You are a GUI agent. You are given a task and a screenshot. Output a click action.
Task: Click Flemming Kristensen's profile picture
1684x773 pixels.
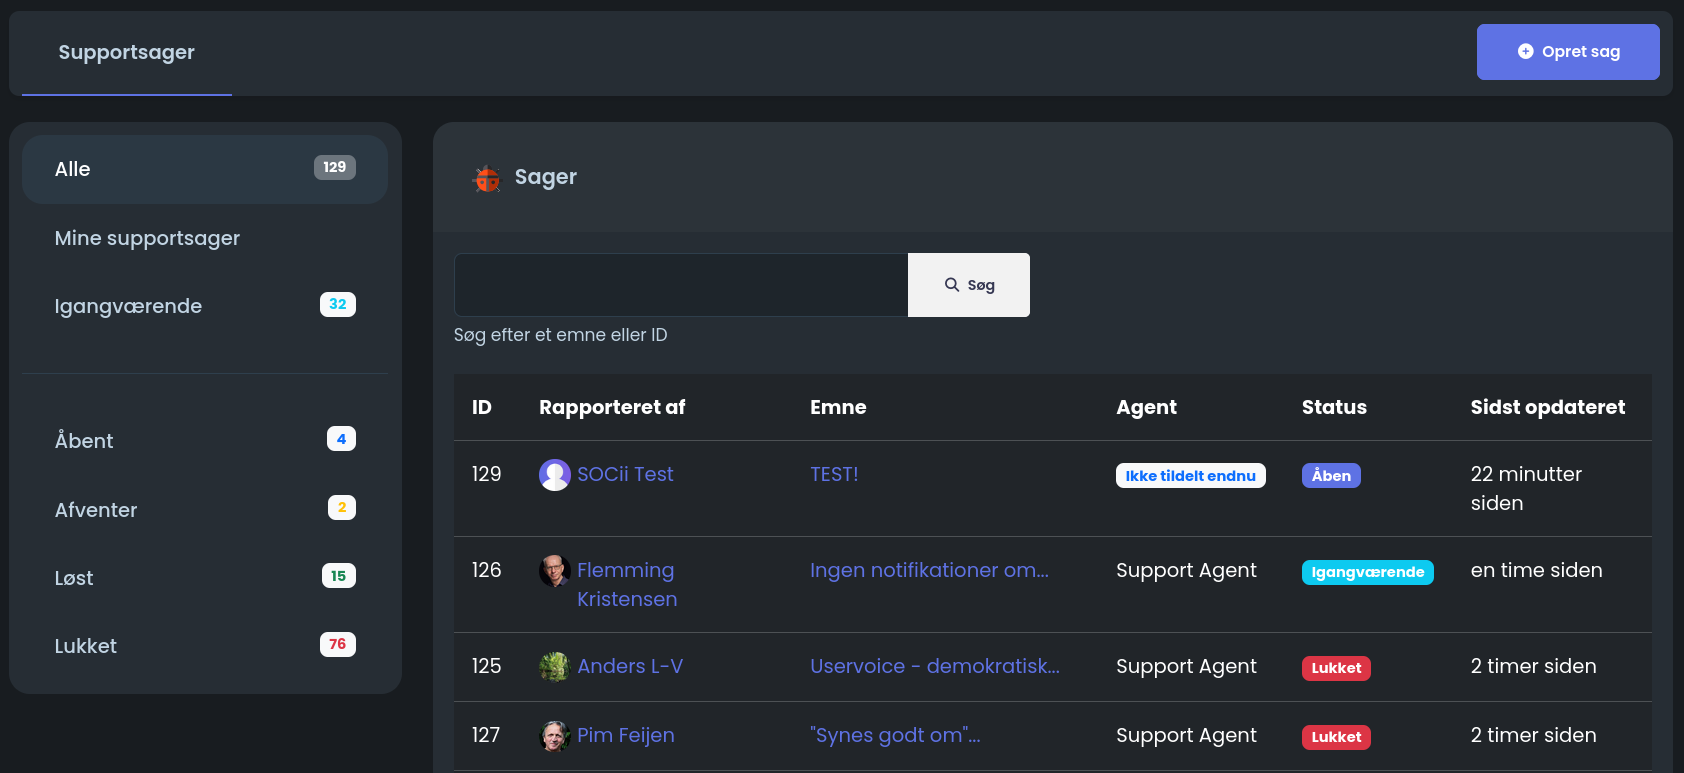555,571
